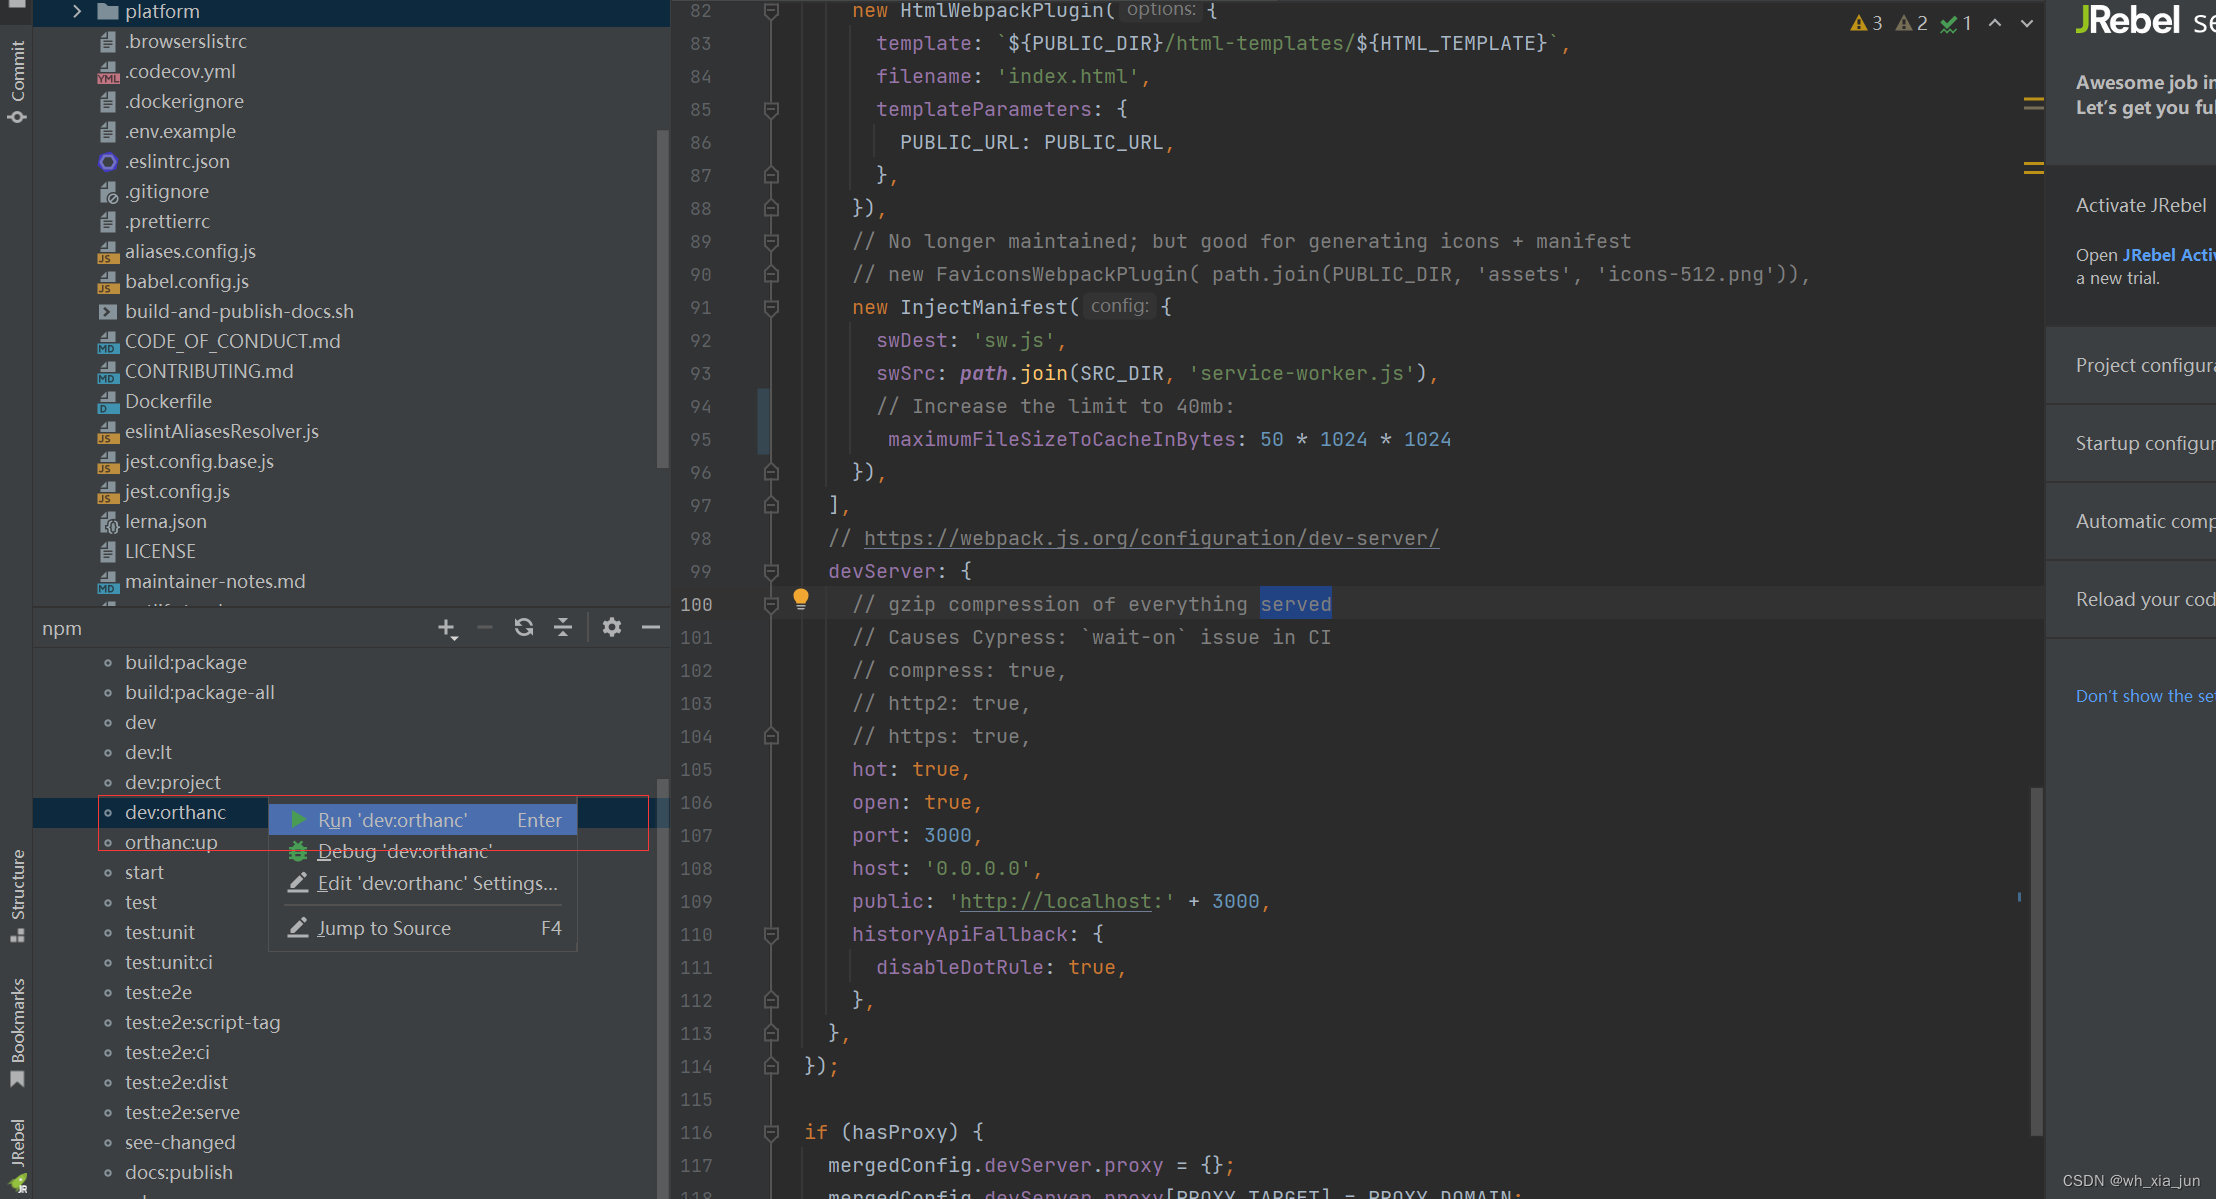Open the Commit tool window
Screen dimensions: 2216x1199
pos(17,80)
